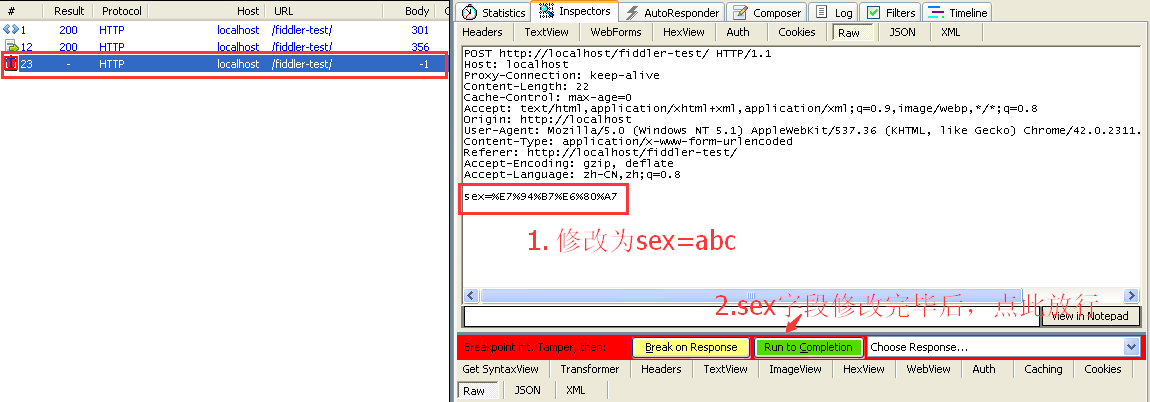The width and height of the screenshot is (1150, 402).
Task: Click the Accept-Encoding: gzip, deflate line
Action: [568, 164]
